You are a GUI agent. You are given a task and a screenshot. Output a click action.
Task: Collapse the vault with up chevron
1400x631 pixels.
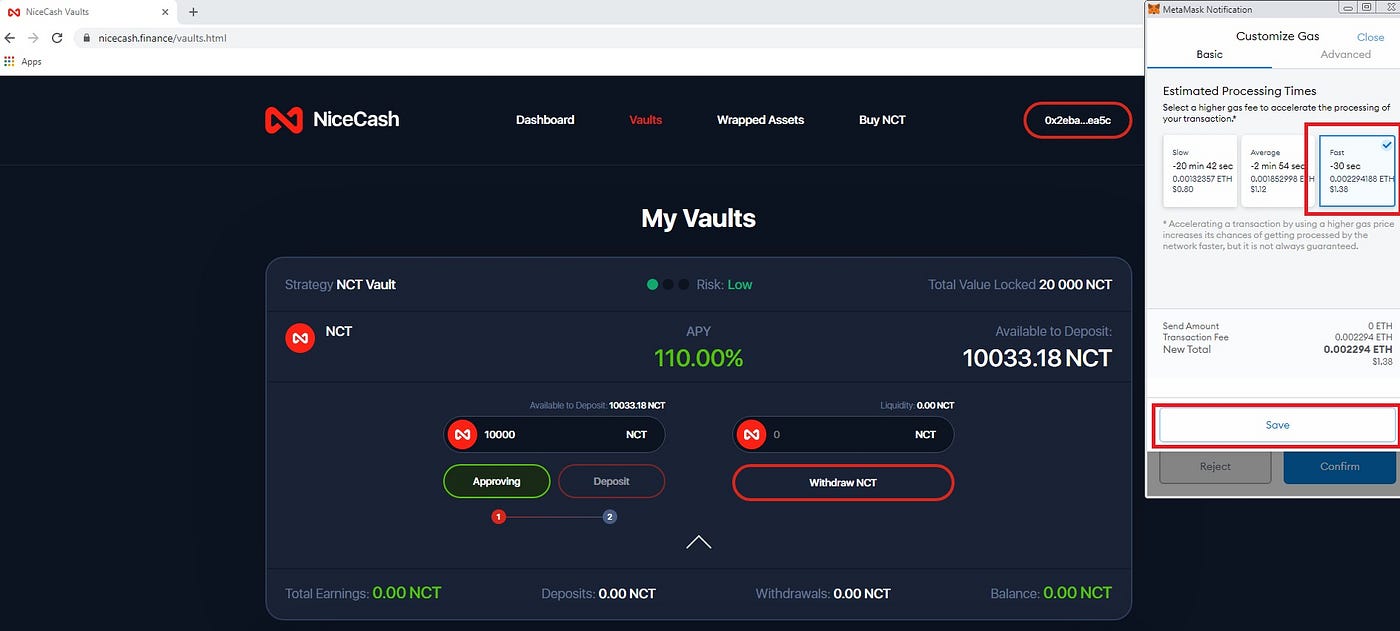tap(698, 542)
